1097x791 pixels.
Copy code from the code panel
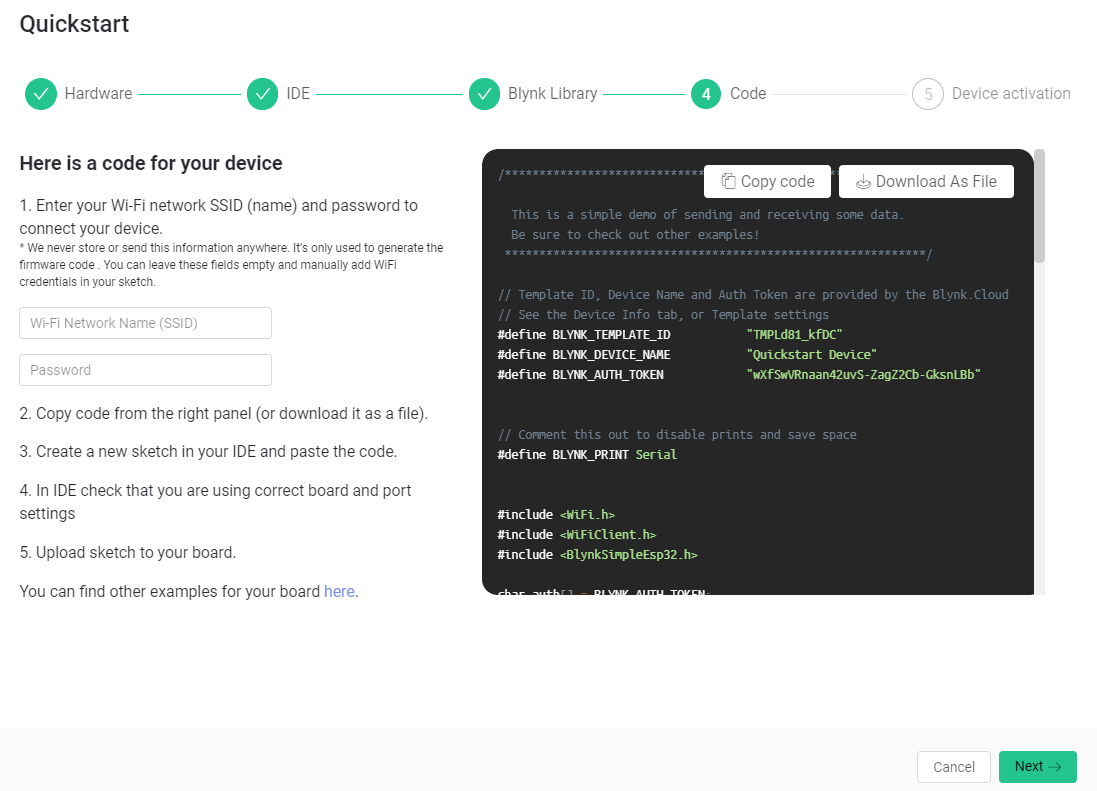(767, 182)
